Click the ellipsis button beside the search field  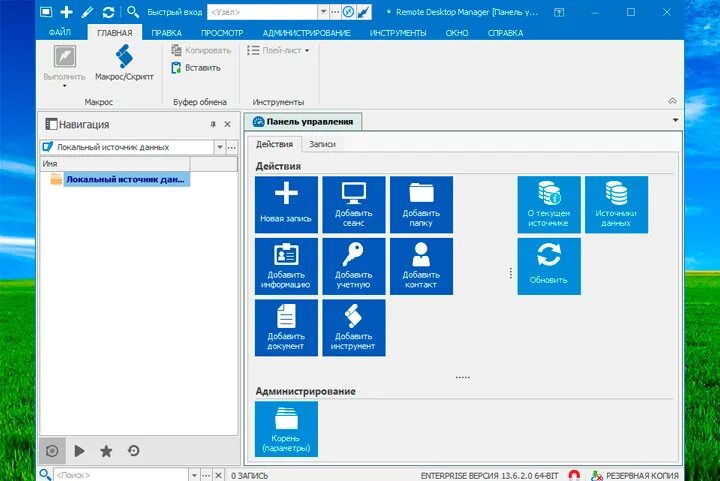[x=206, y=475]
